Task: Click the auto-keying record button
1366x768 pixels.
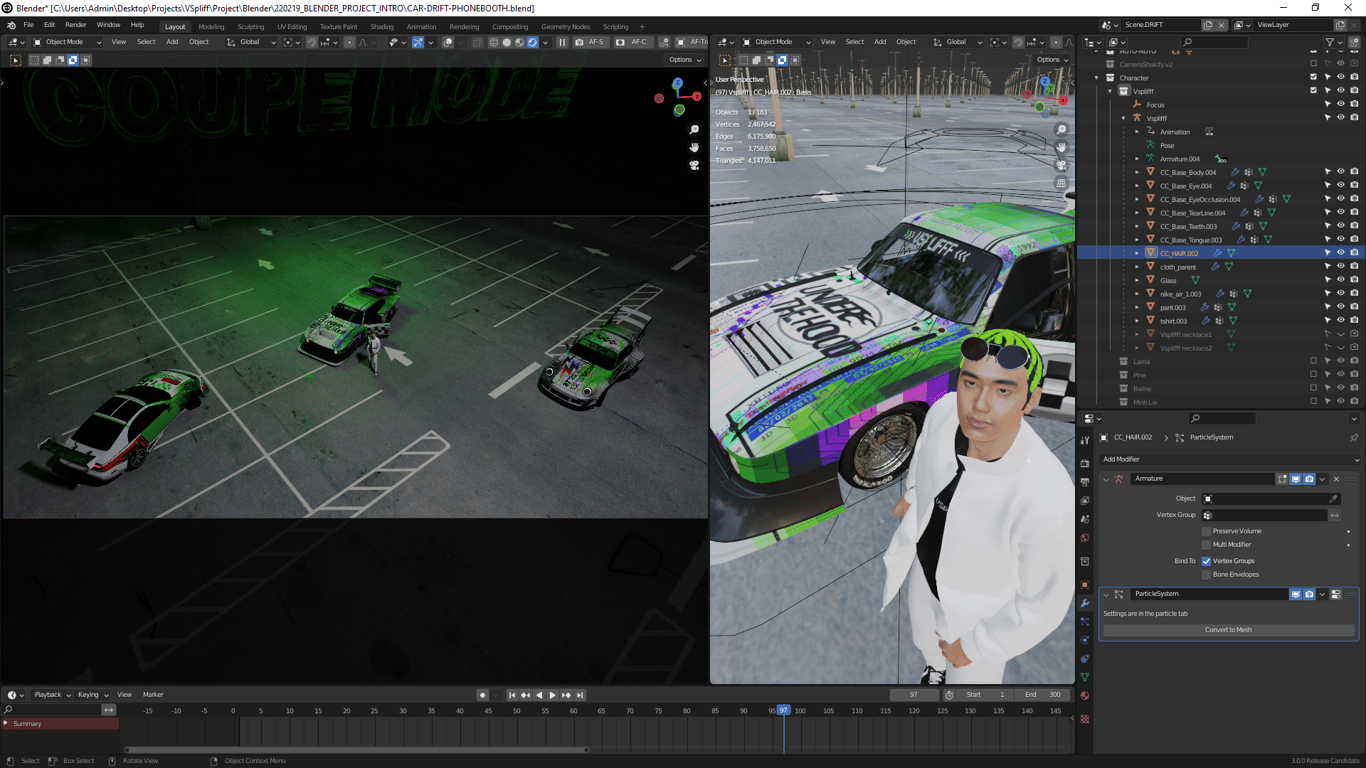Action: (482, 695)
